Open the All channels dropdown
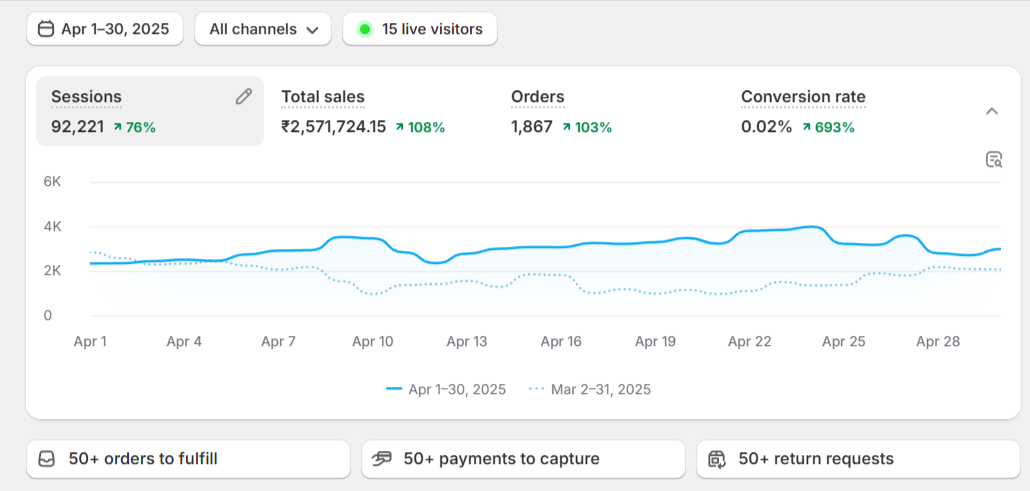 (x=263, y=29)
